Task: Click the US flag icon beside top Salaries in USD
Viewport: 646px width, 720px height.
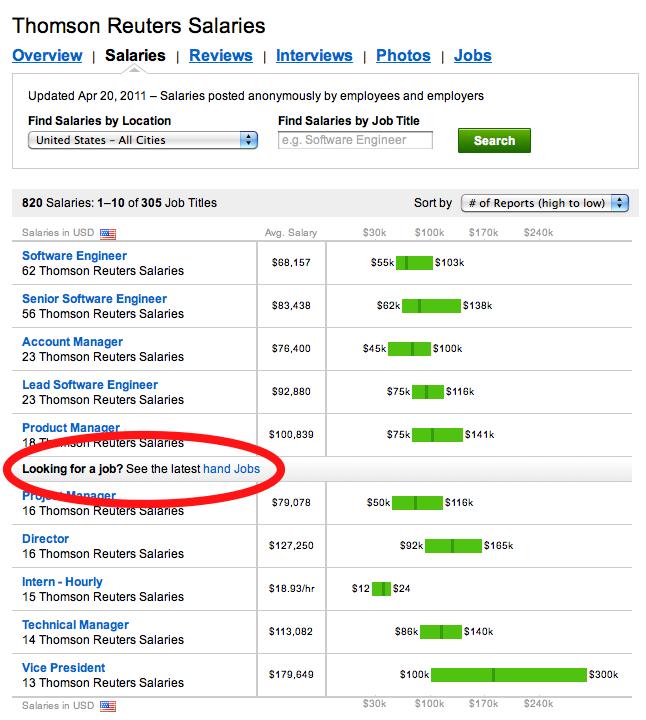Action: (108, 234)
